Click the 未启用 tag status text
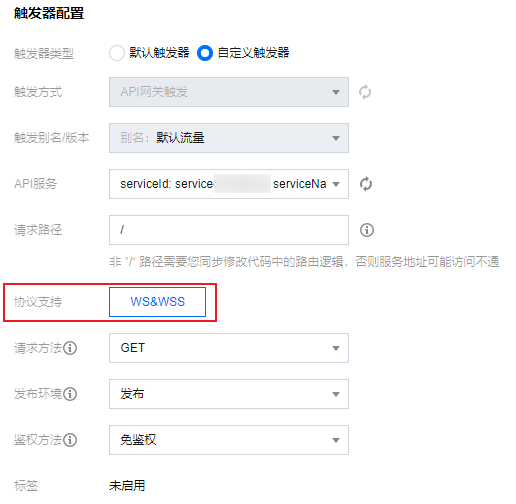Image resolution: width=516 pixels, height=504 pixels. coord(127,486)
